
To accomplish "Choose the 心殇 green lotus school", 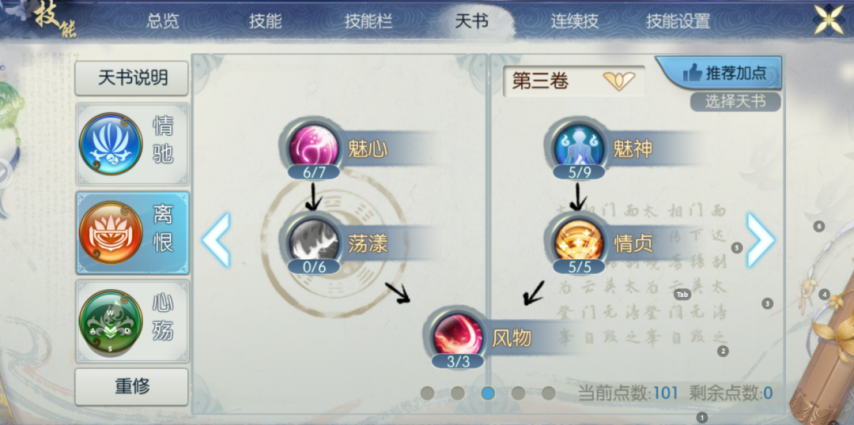I will click(x=132, y=321).
